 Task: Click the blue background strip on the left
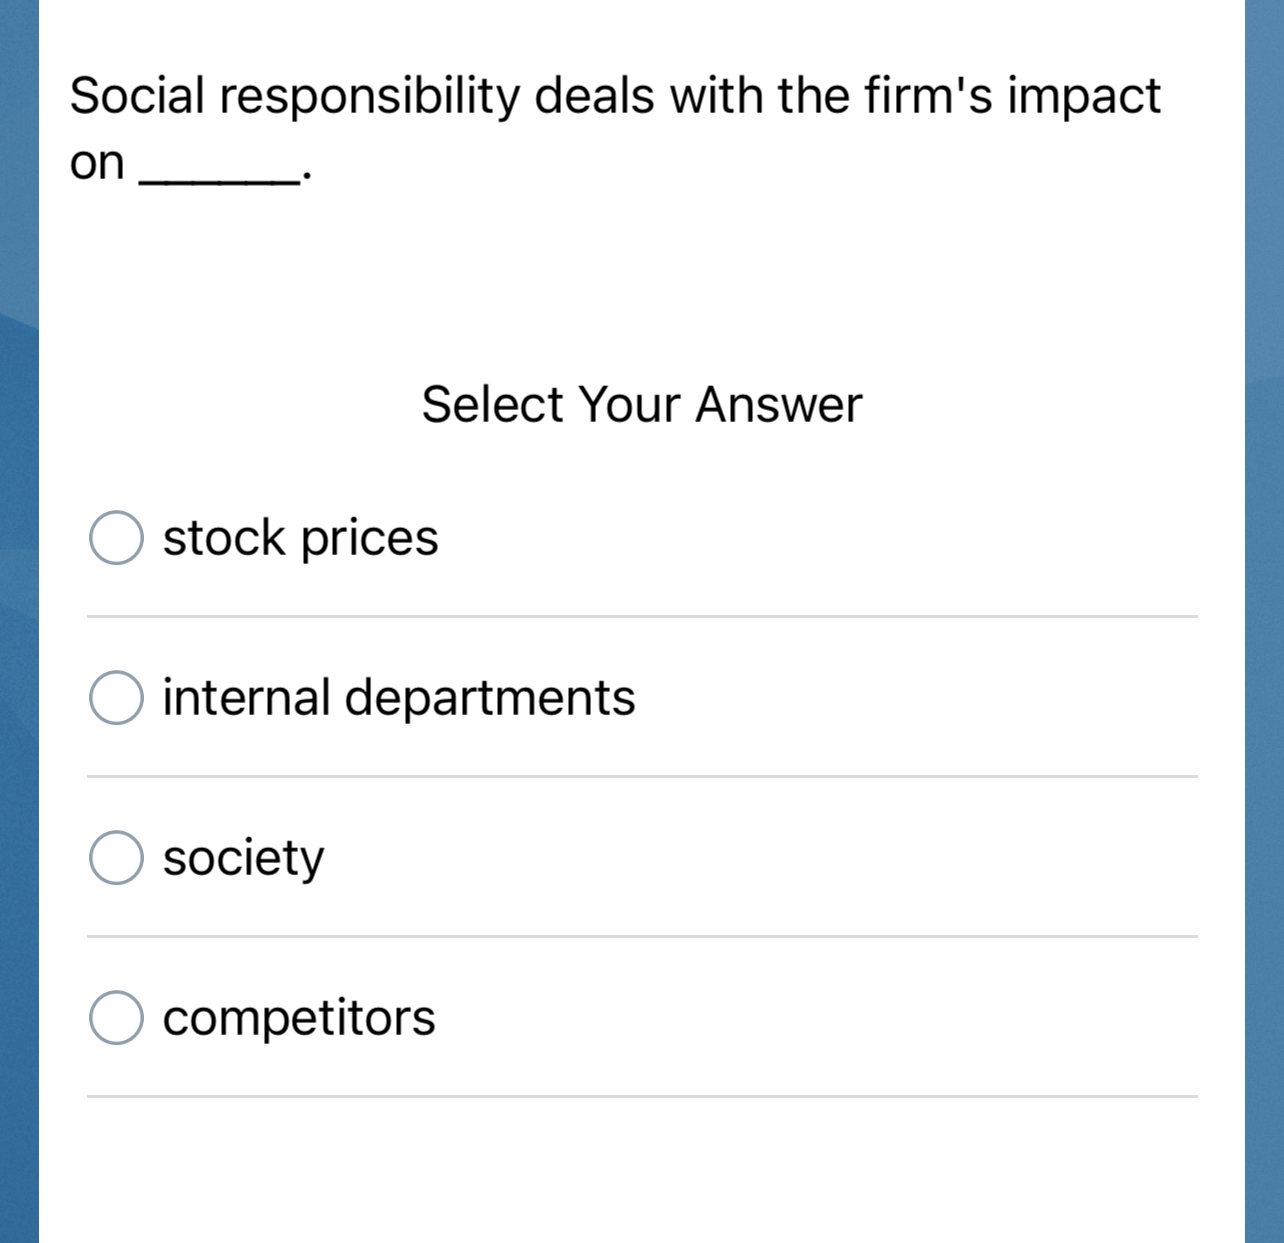[x=18, y=620]
